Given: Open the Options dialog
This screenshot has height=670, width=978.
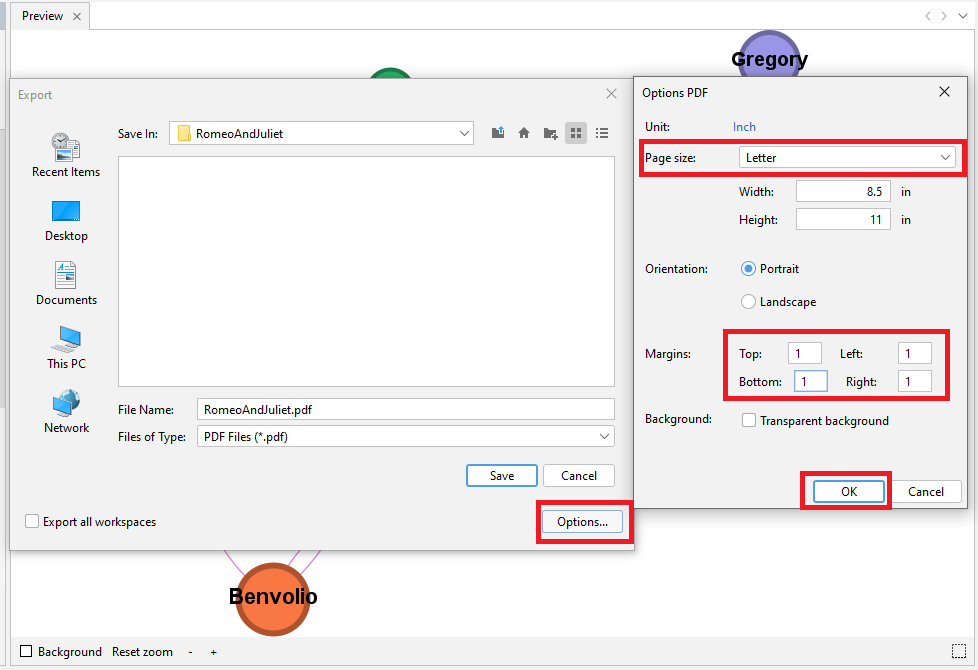Looking at the screenshot, I should 583,521.
